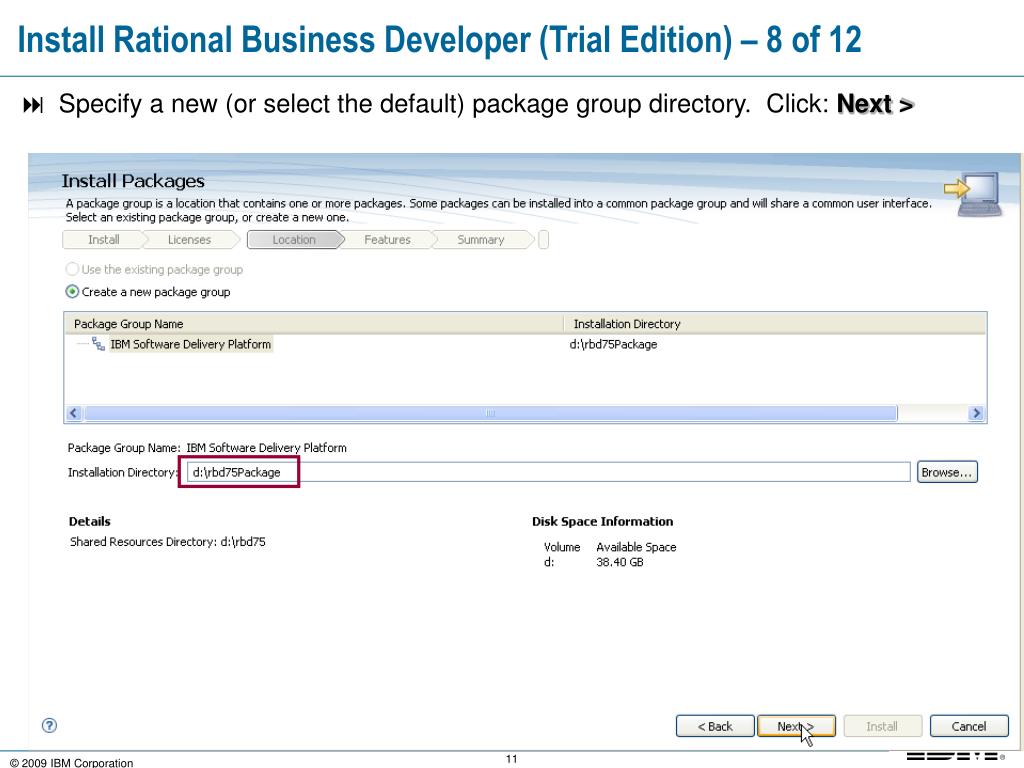Click the Package Group Name column header
Viewport: 1024px width, 768px height.
click(x=315, y=324)
